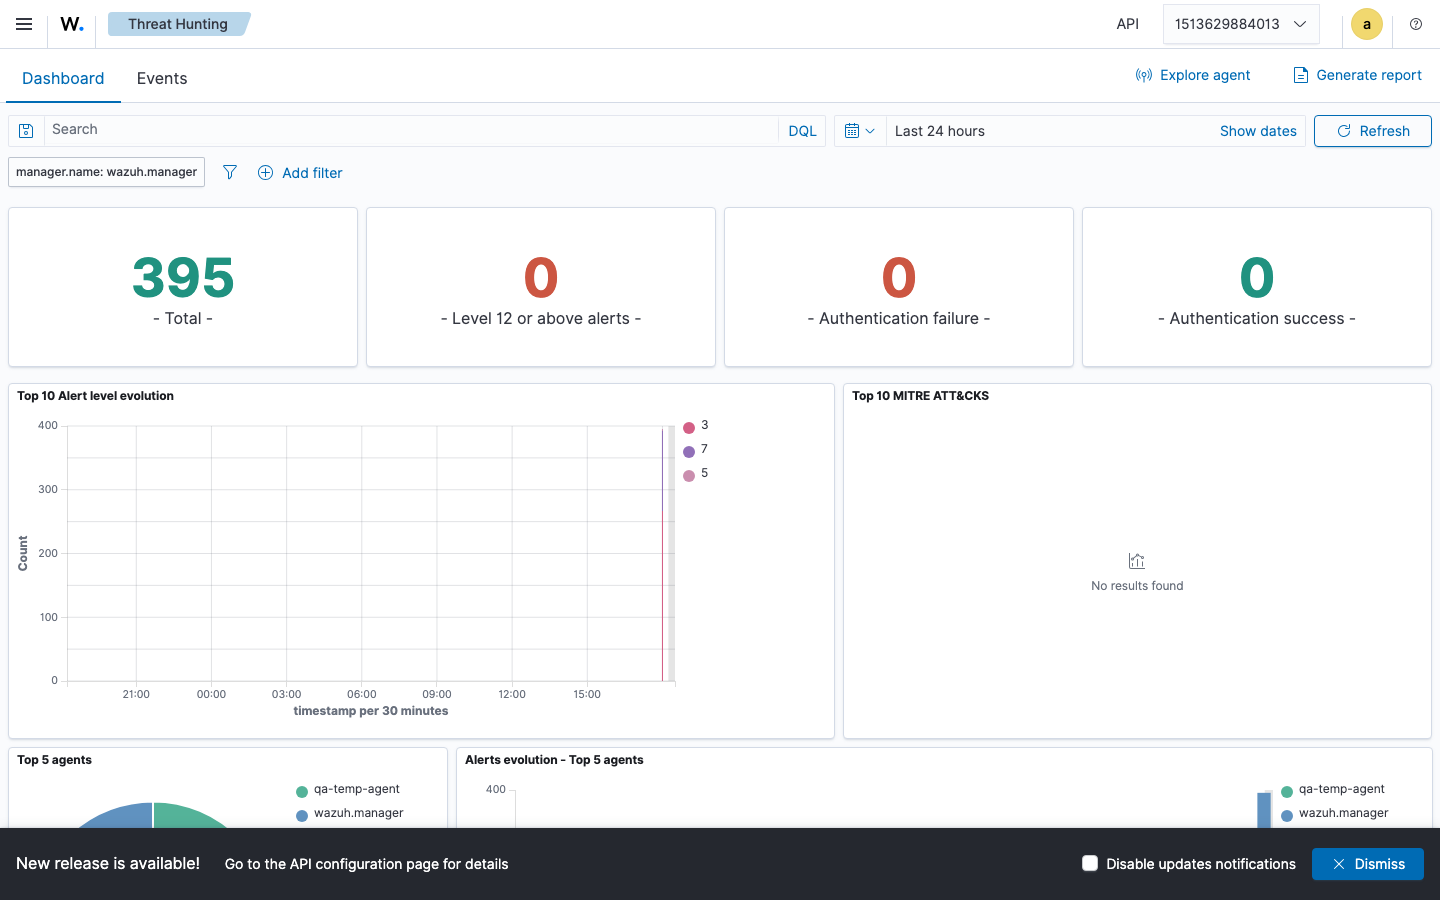Switch to the Events tab
This screenshot has width=1440, height=900.
[162, 78]
